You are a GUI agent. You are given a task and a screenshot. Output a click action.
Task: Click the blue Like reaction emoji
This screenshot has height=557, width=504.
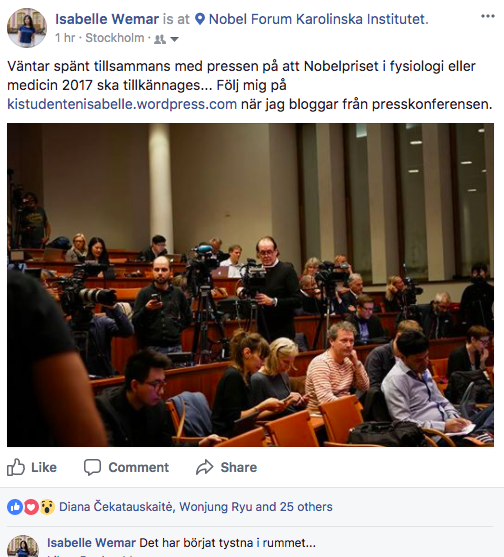[15, 507]
